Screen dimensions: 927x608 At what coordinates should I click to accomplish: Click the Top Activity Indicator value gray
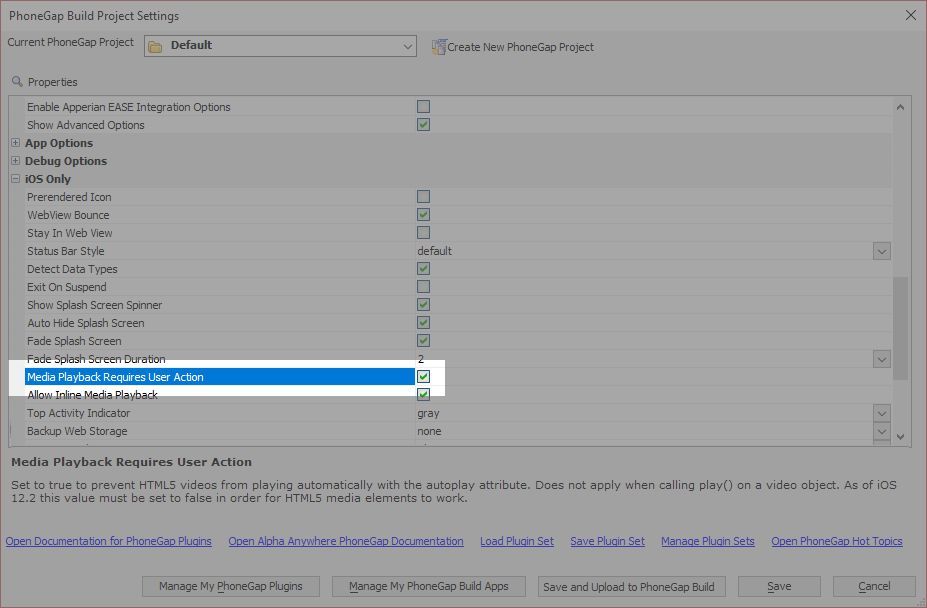click(x=428, y=413)
